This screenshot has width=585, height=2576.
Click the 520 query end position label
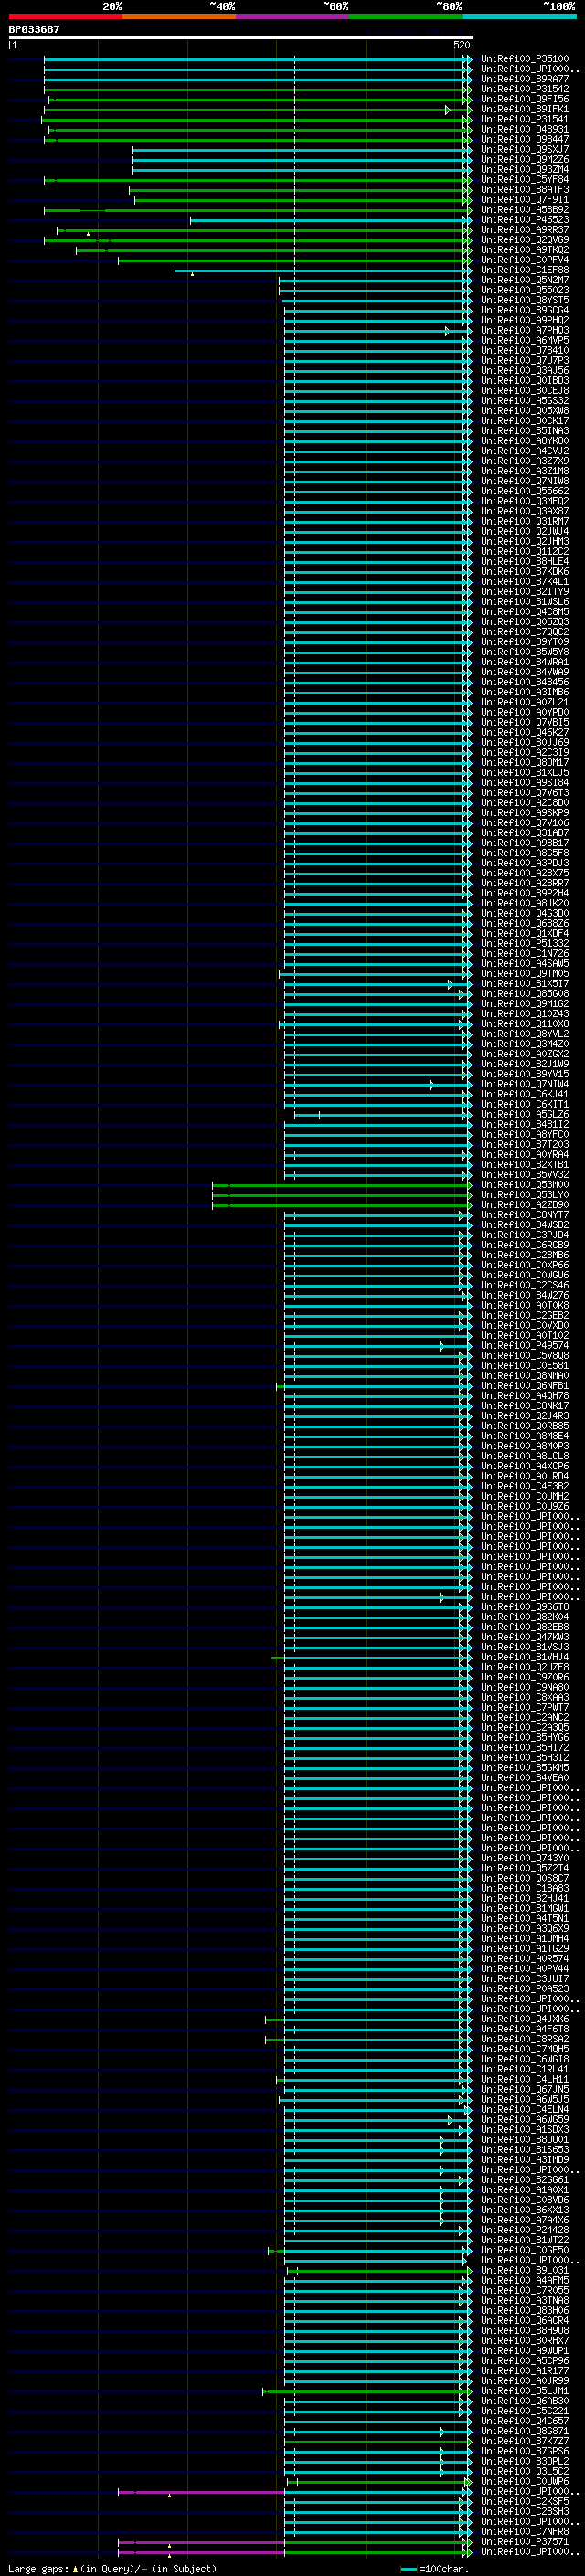[x=461, y=45]
